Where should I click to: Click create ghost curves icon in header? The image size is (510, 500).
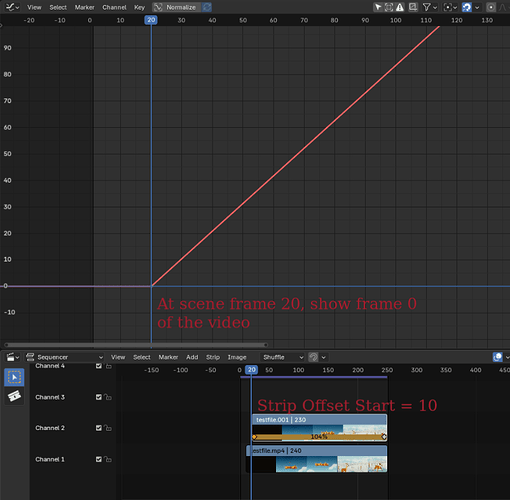point(413,7)
